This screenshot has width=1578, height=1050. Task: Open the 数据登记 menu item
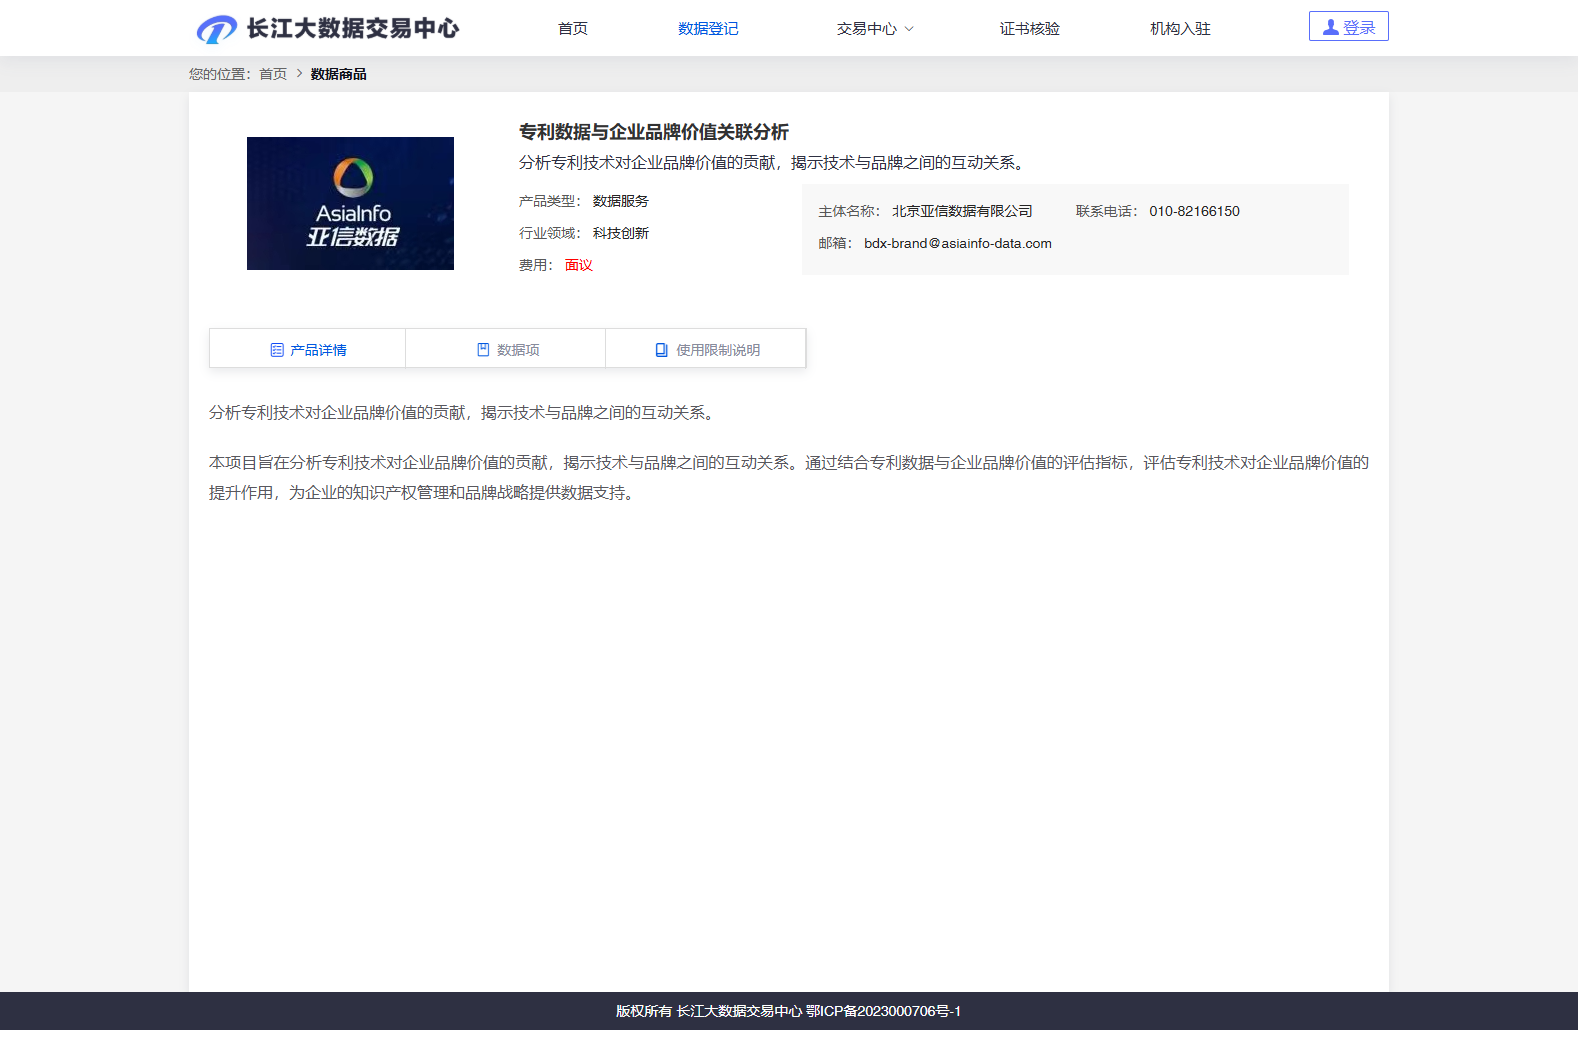pyautogui.click(x=708, y=29)
